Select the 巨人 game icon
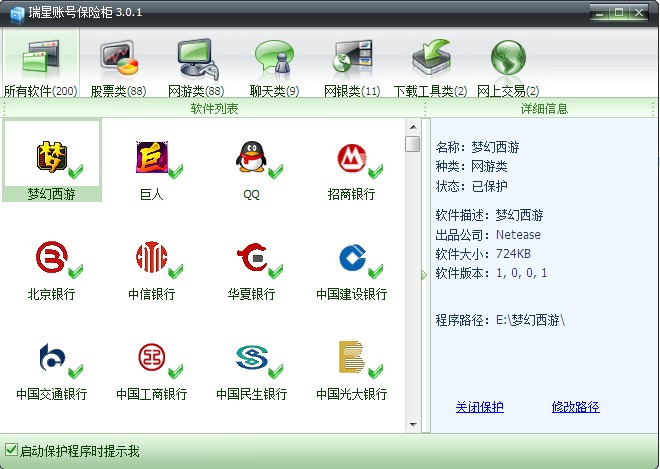Viewport: 660px width, 469px height. pos(152,157)
